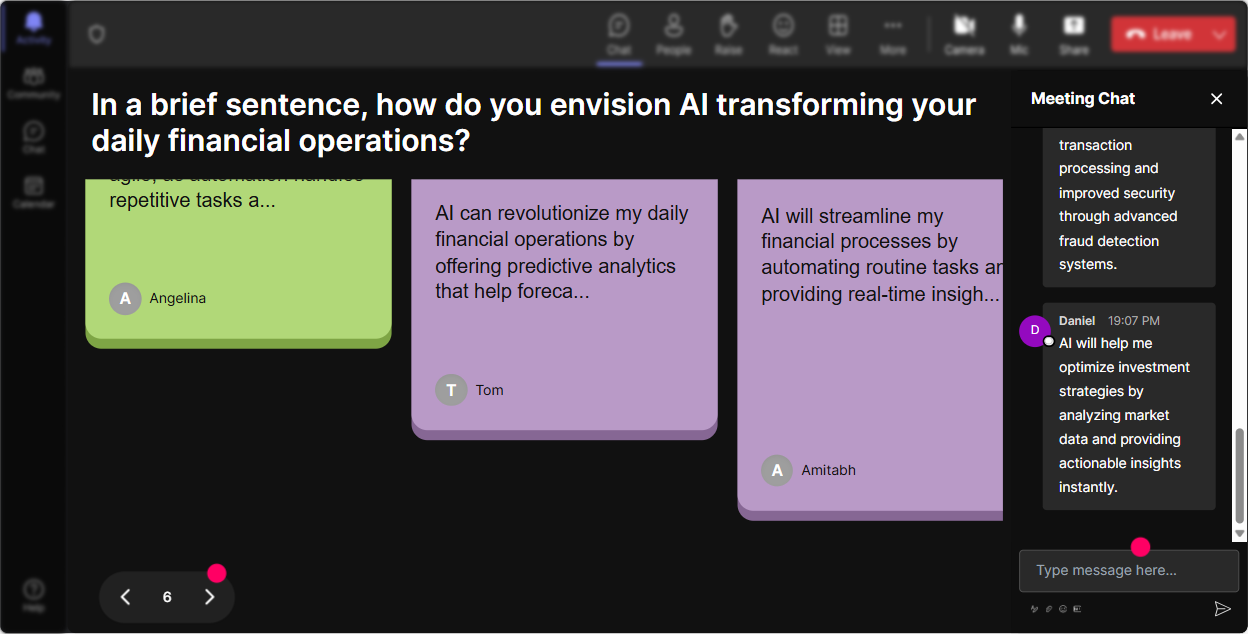The height and width of the screenshot is (634, 1248).
Task: Advance to the next slide
Action: tap(209, 597)
